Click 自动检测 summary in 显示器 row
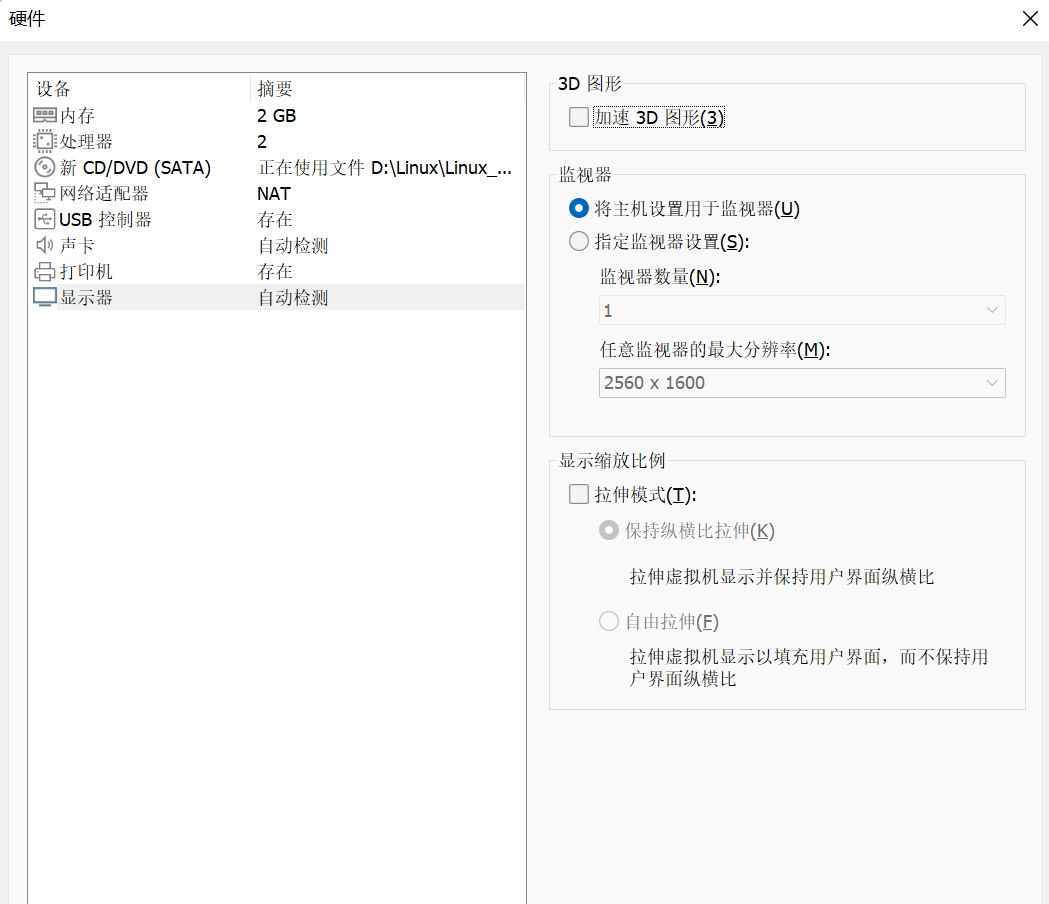The width and height of the screenshot is (1049, 904). [x=293, y=298]
